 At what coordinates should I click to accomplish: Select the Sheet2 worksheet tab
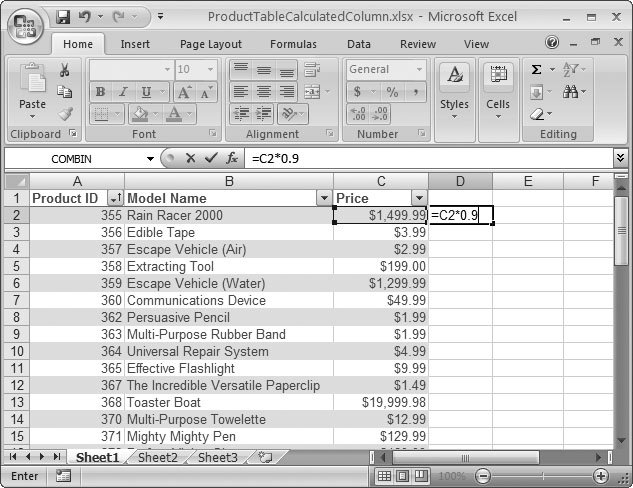158,458
